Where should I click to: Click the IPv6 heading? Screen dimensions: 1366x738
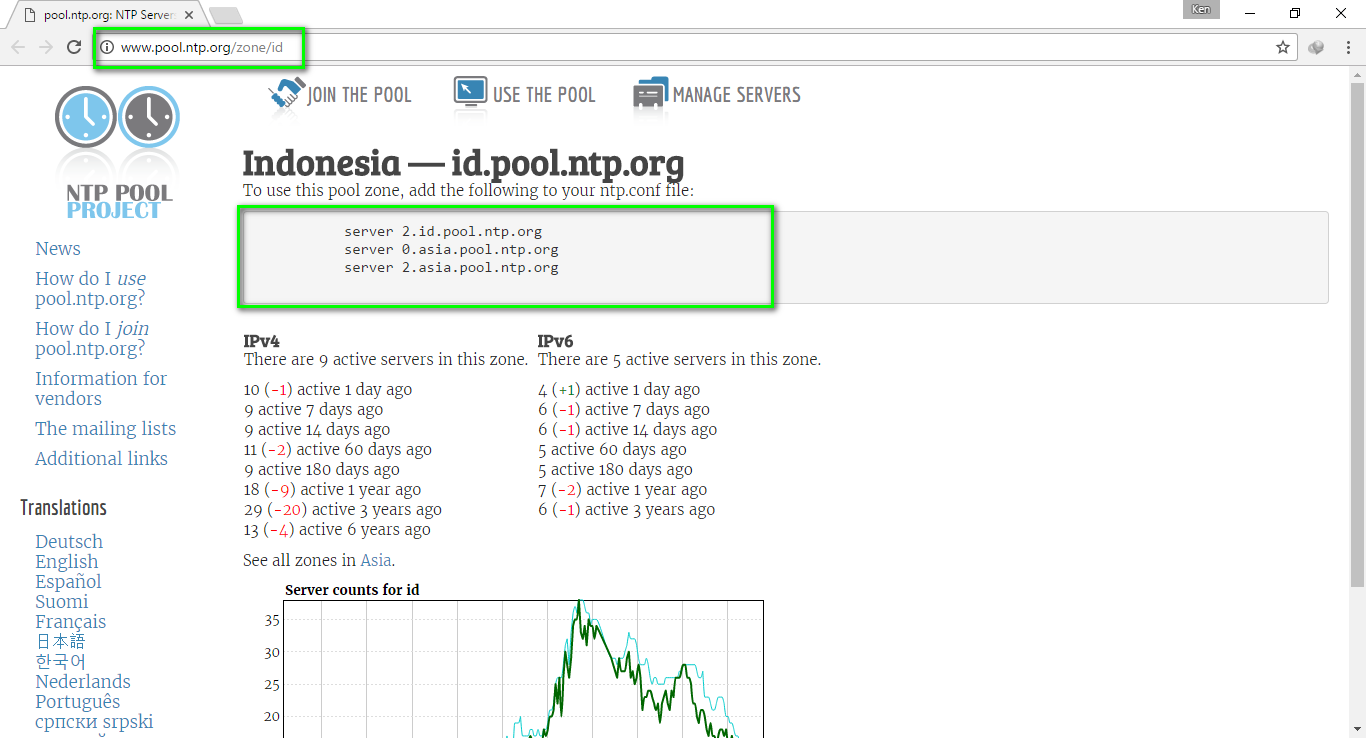pos(556,341)
